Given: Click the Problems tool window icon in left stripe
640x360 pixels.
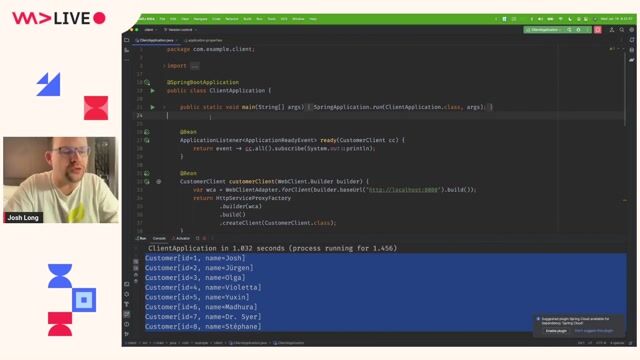Looking at the screenshot, I should point(127,324).
